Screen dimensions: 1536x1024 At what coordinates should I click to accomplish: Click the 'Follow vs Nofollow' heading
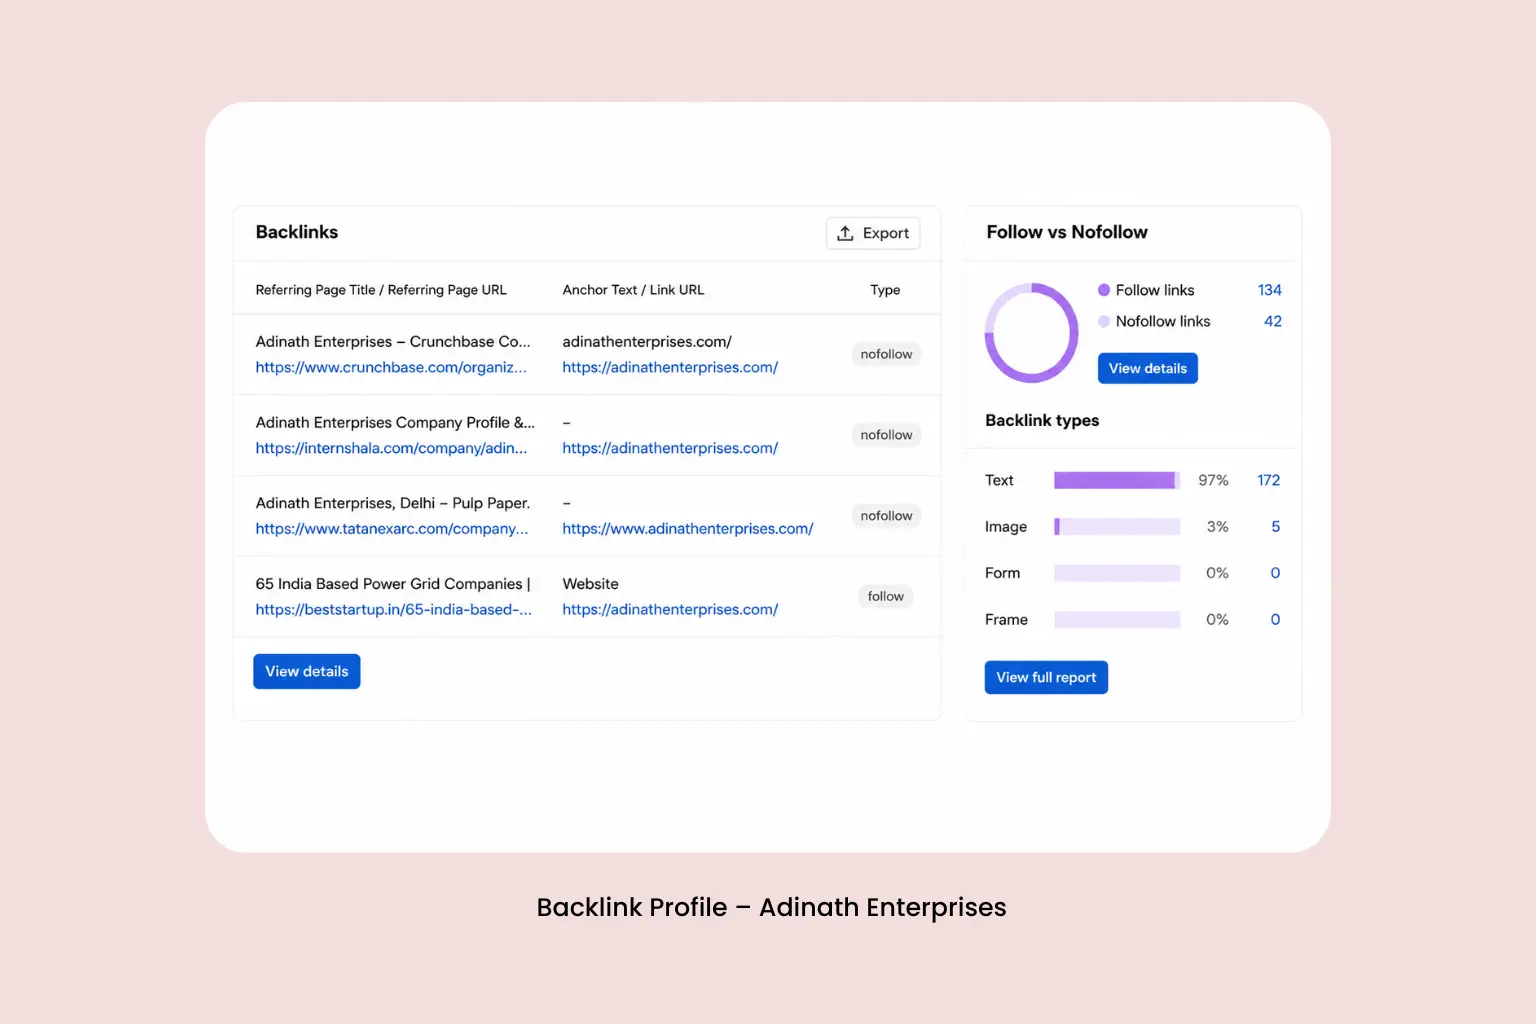click(x=1067, y=232)
